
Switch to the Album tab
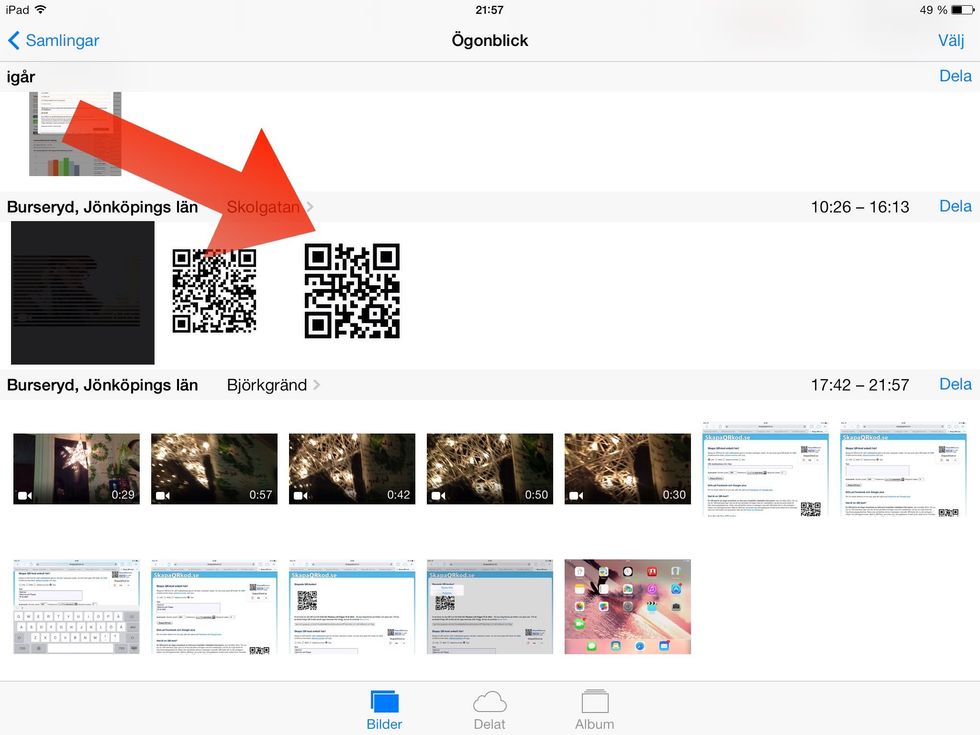pyautogui.click(x=594, y=711)
